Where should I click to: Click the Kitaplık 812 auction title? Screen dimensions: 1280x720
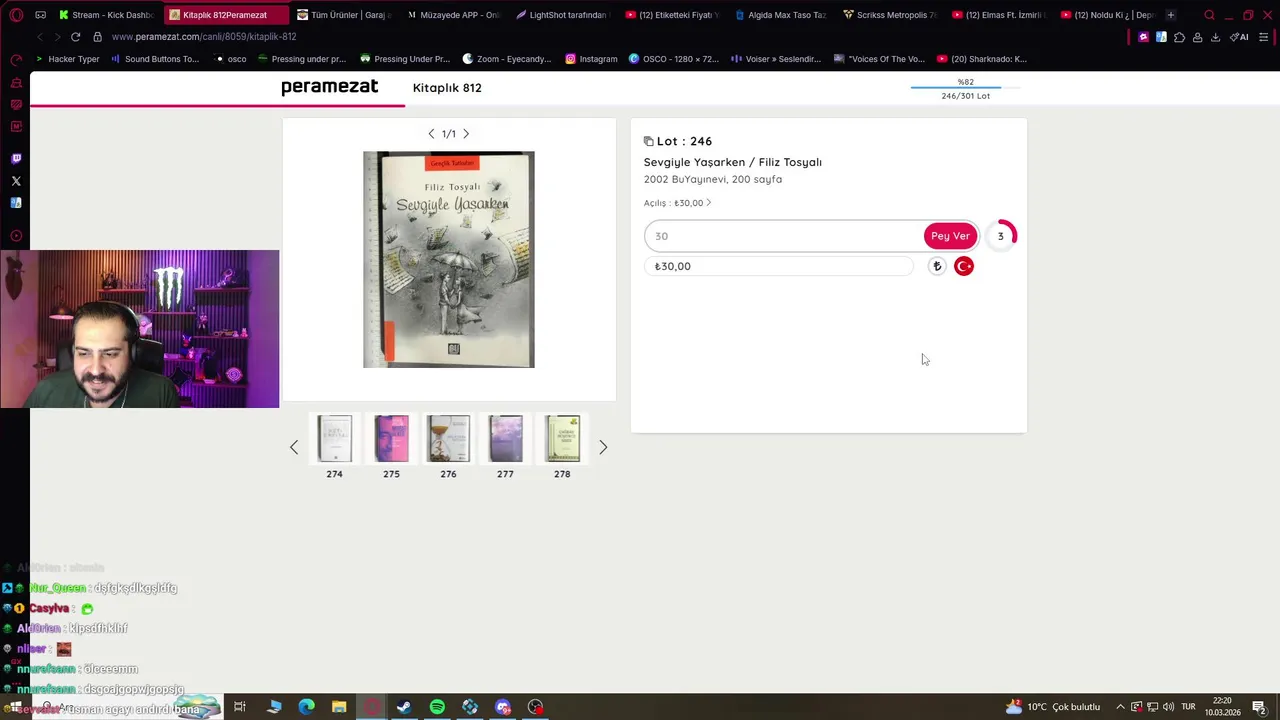click(x=447, y=88)
